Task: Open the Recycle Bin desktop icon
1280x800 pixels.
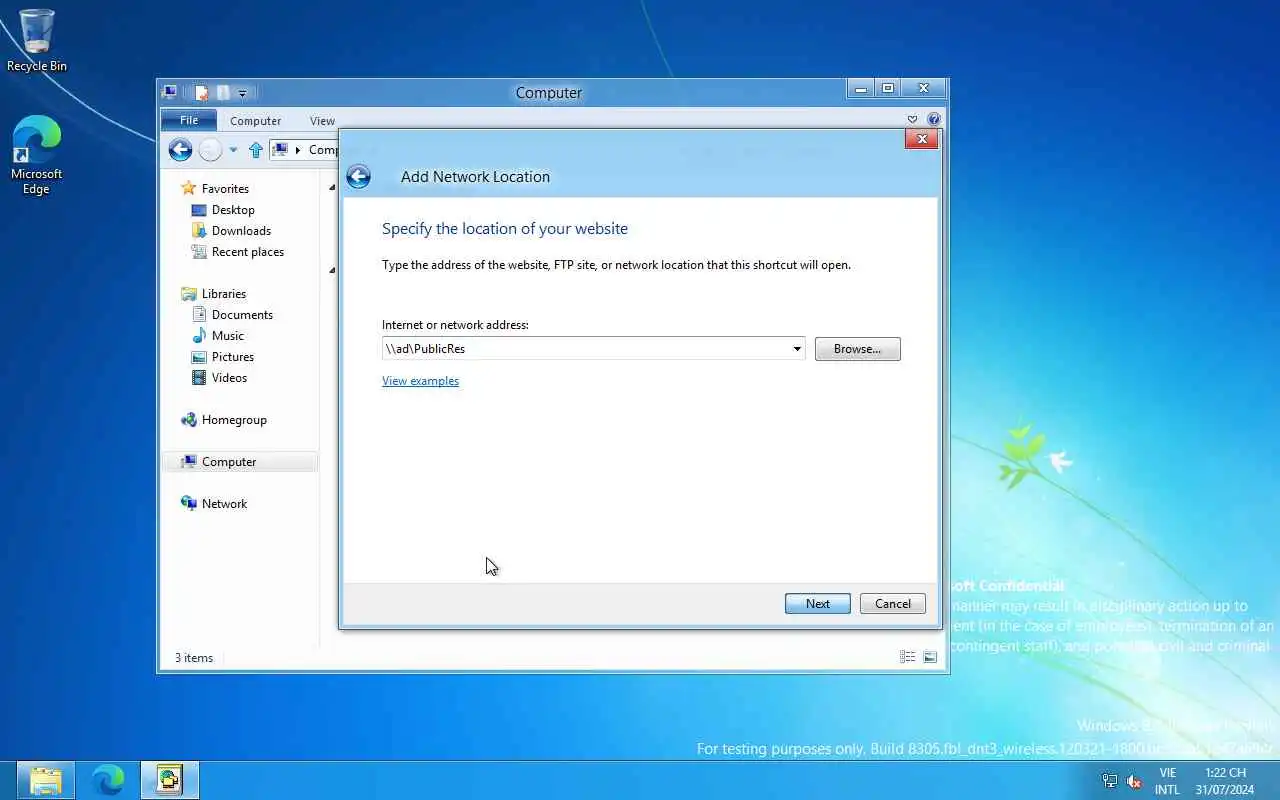Action: click(37, 41)
